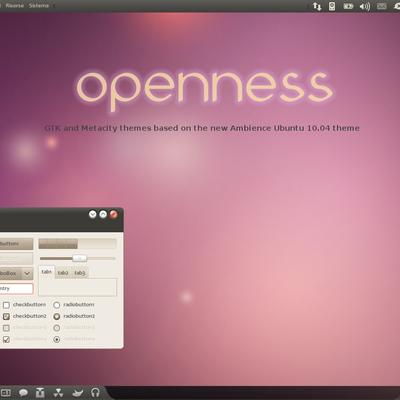Viewport: 400px width, 400px height.
Task: Click the media device tray icon
Action: point(332,6)
